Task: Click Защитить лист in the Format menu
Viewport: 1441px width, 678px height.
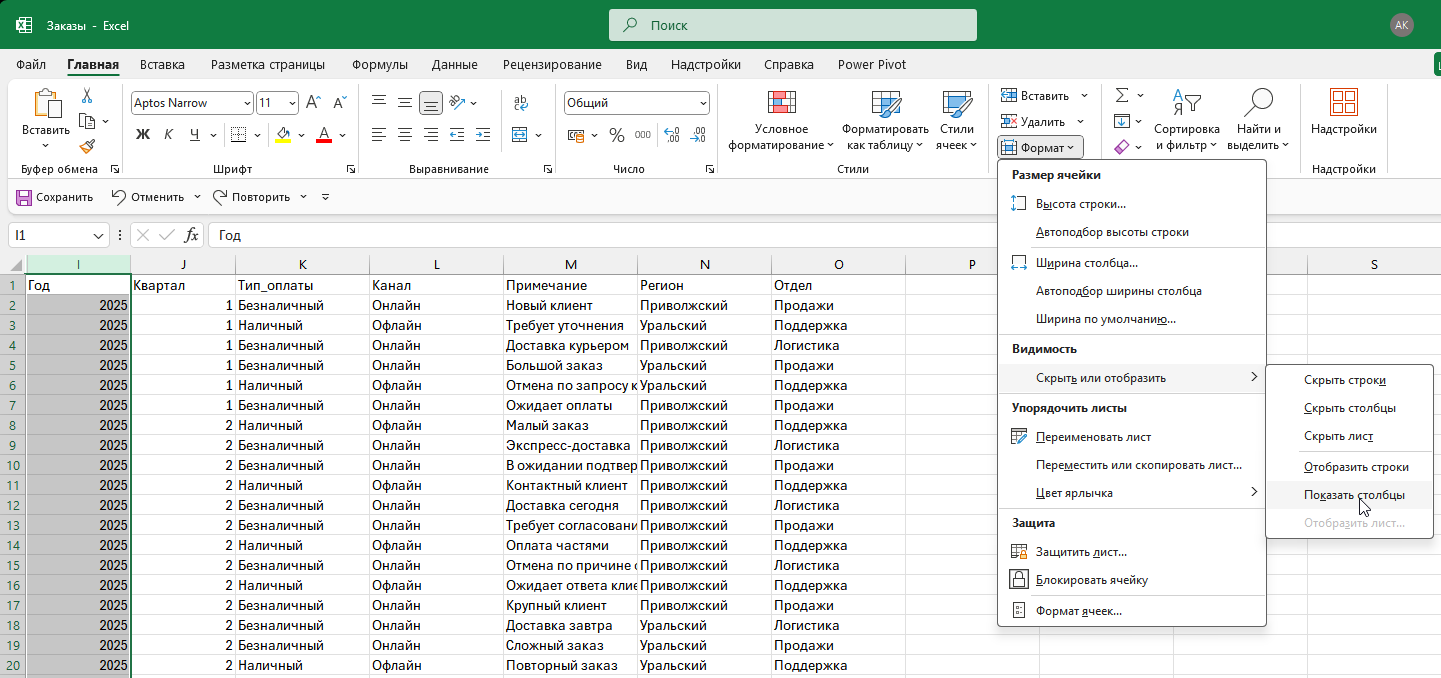Action: click(x=1081, y=552)
